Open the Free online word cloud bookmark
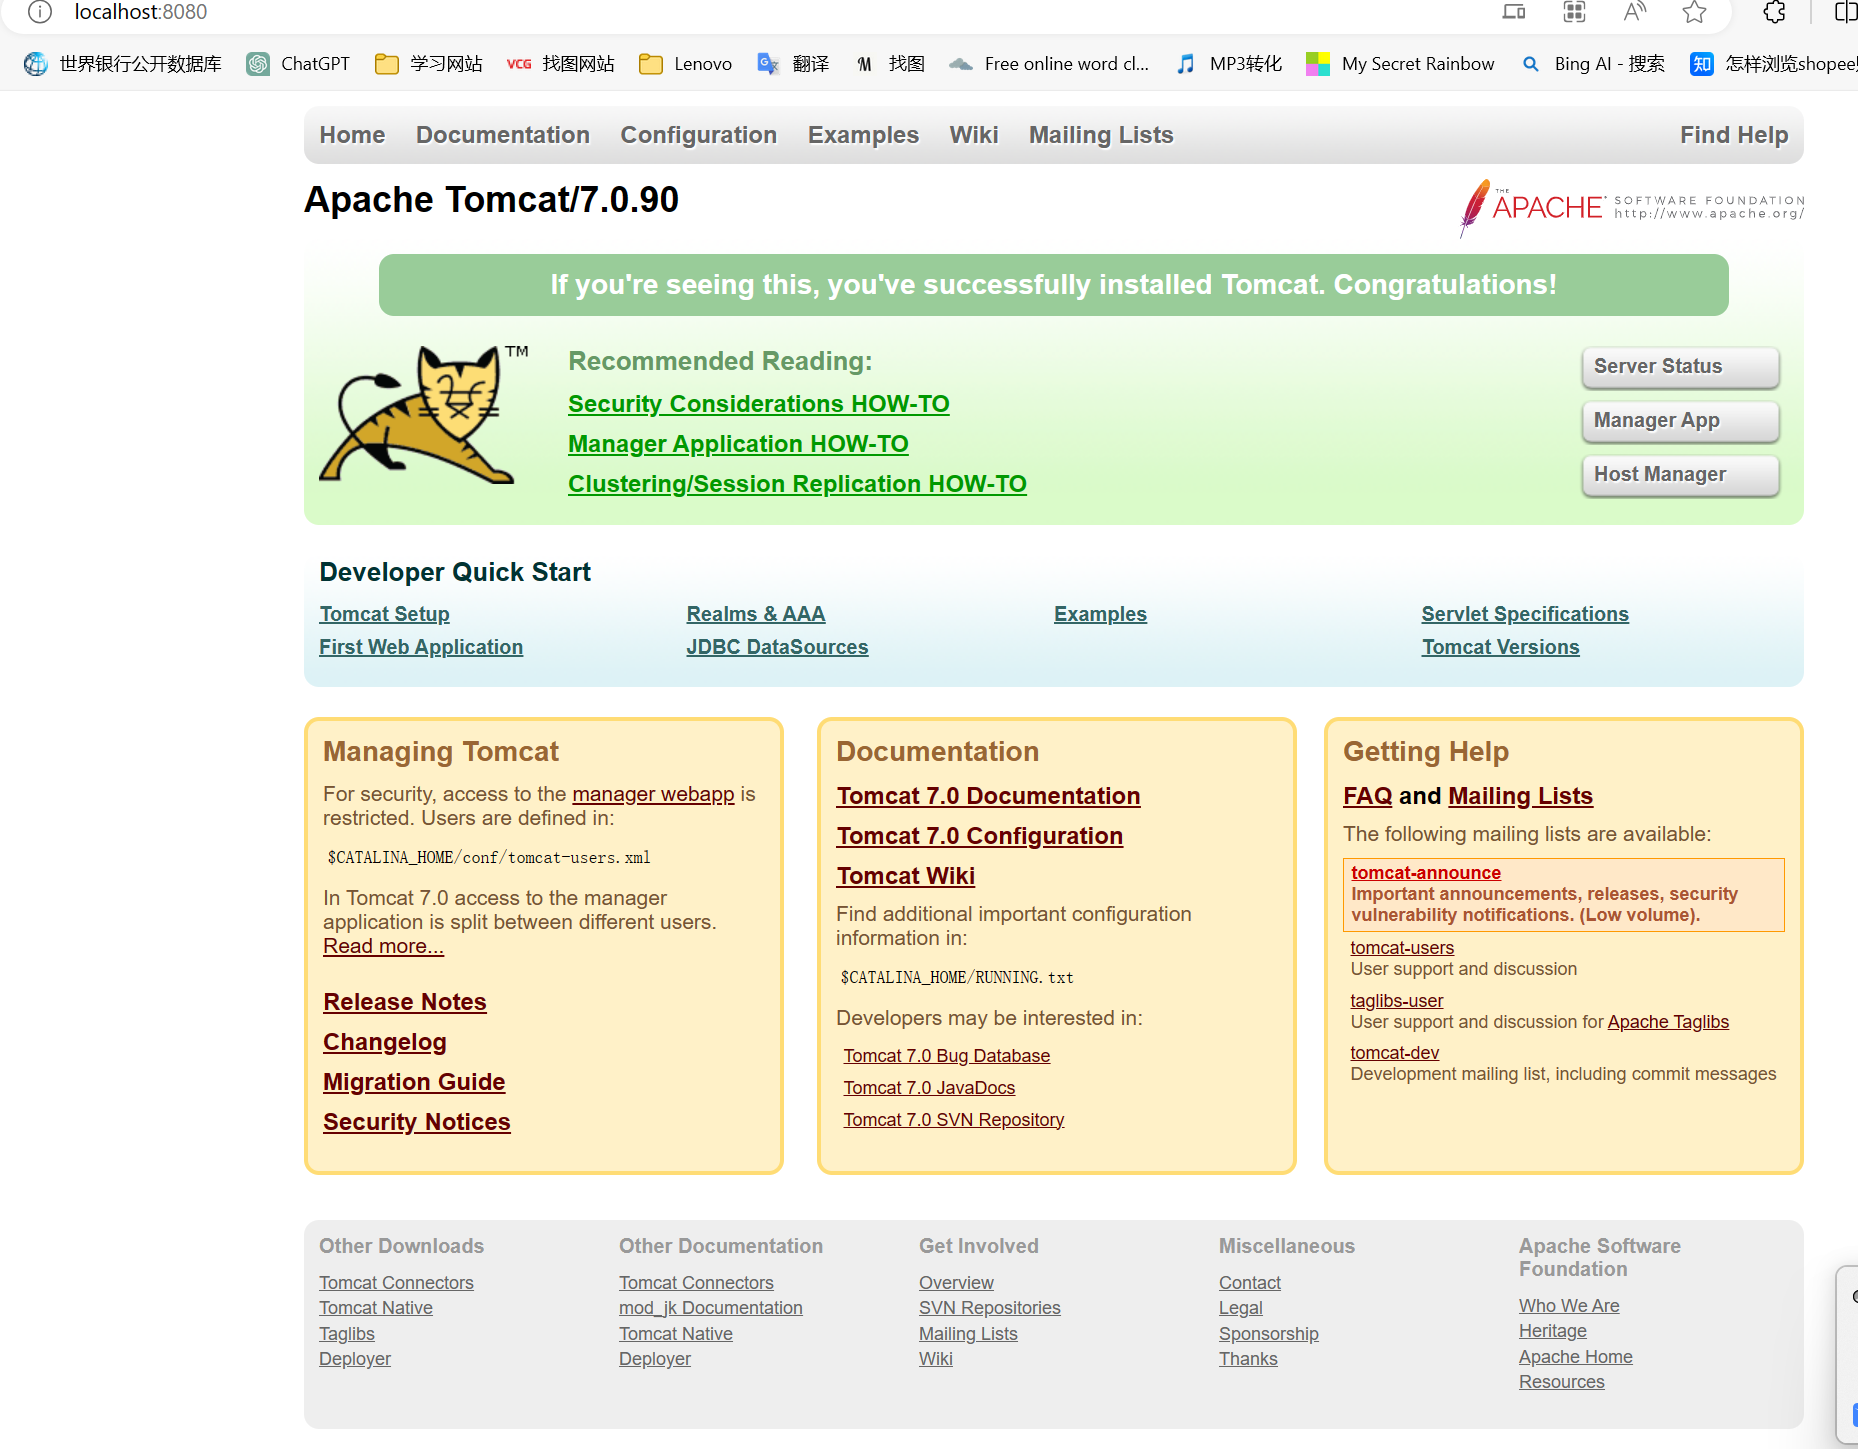This screenshot has width=1858, height=1449. tap(1049, 64)
